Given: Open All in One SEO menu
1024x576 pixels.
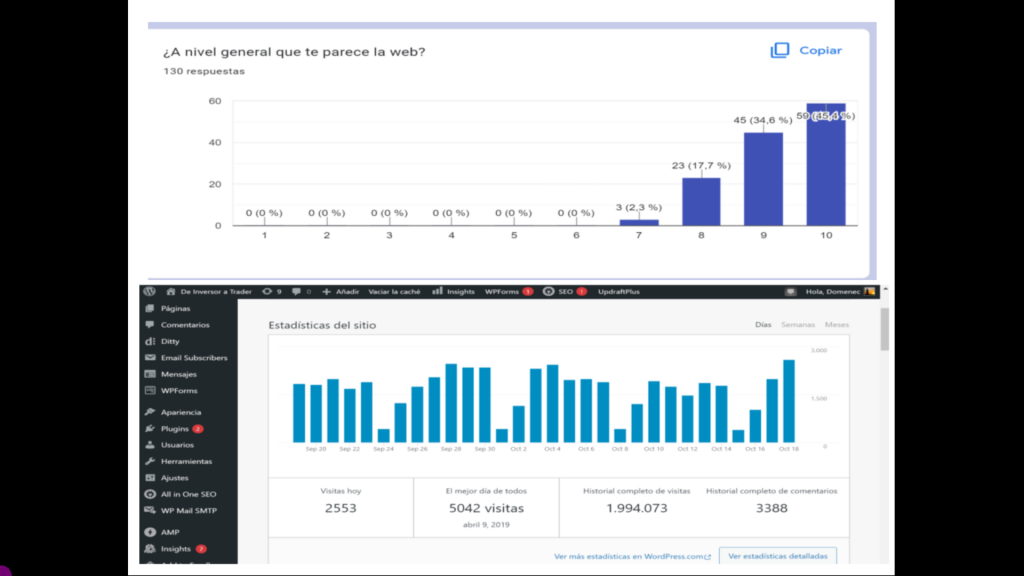Looking at the screenshot, I should pos(188,494).
